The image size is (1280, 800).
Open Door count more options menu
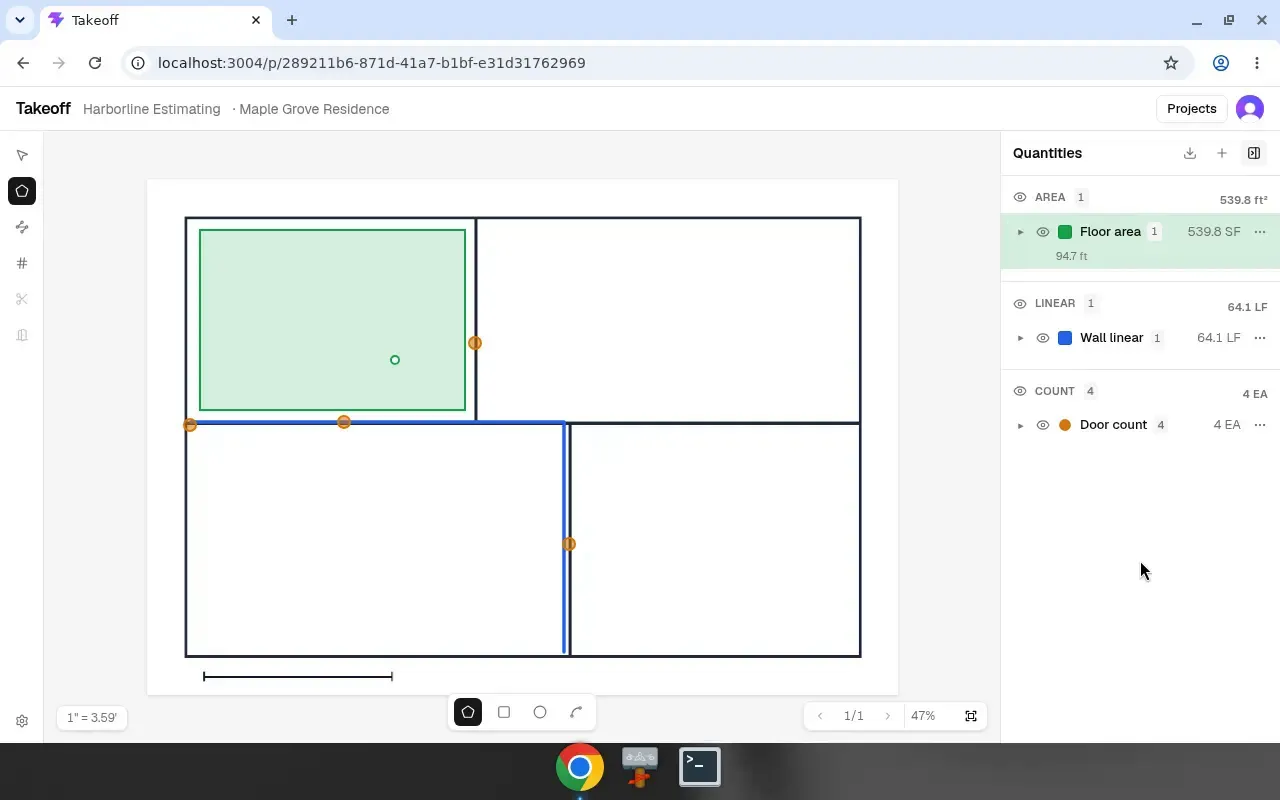click(1260, 425)
